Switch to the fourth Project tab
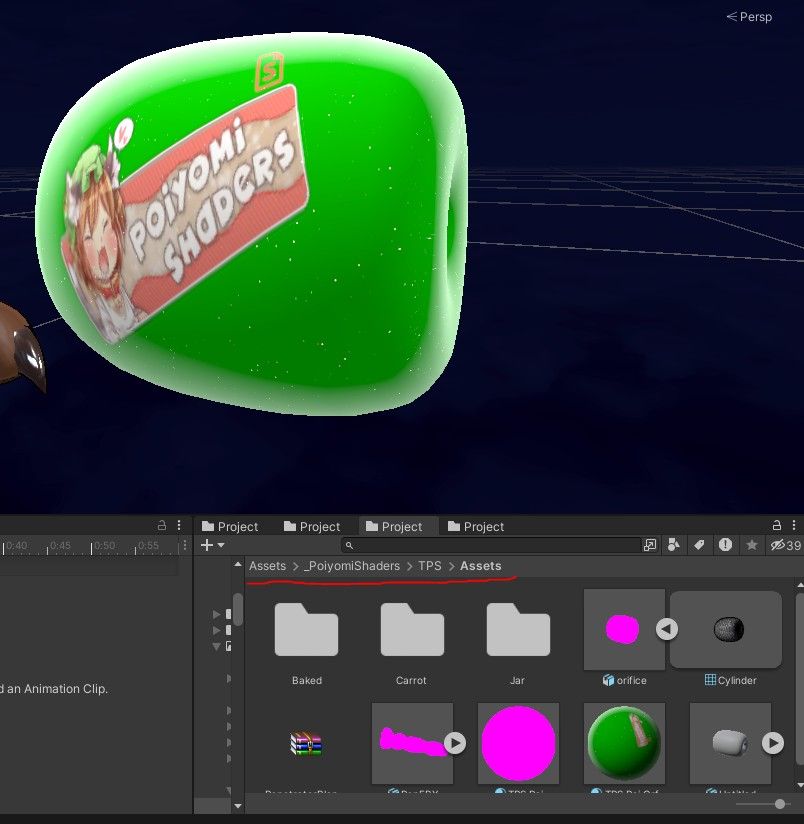 476,526
